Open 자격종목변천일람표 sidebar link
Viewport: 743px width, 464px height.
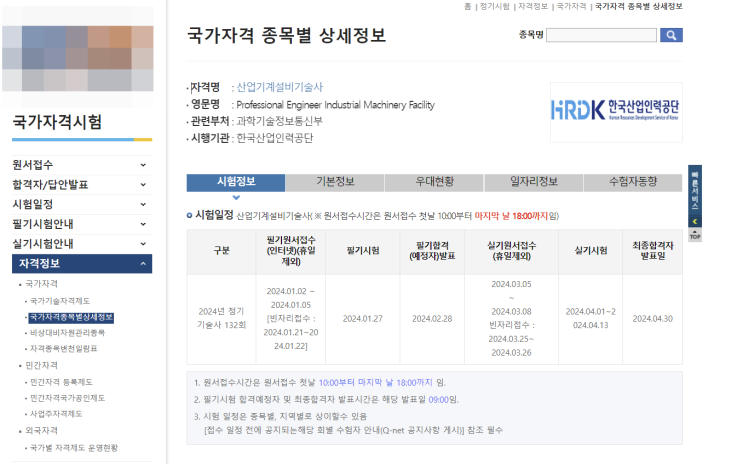point(63,348)
